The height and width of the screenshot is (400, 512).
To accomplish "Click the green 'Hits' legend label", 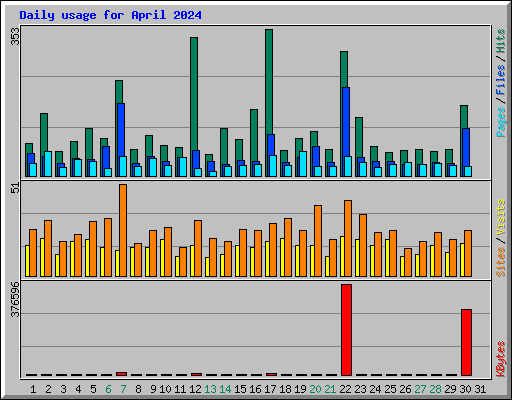I will (x=501, y=41).
